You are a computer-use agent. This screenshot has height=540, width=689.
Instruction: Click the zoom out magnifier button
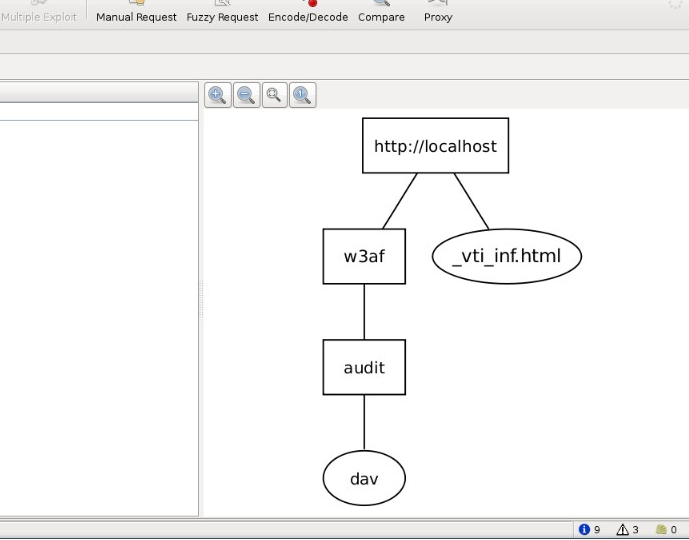coord(246,95)
